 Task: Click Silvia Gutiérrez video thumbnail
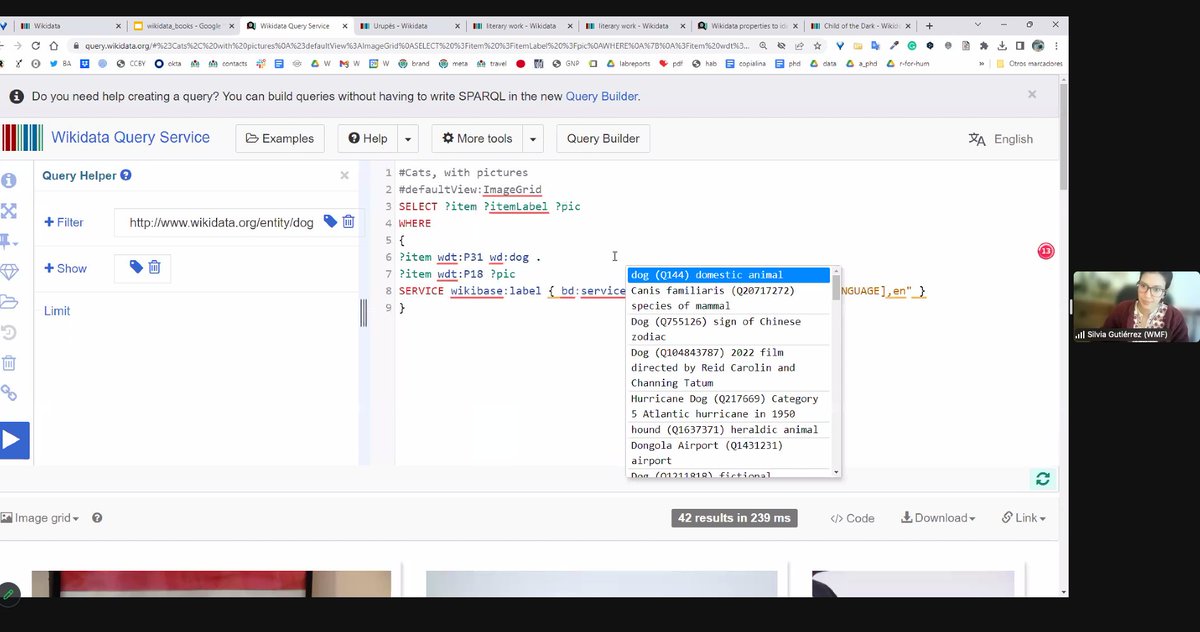tap(1137, 307)
